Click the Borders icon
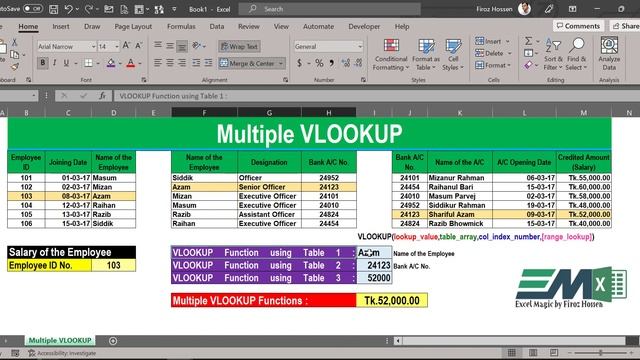The width and height of the screenshot is (640, 360). [88, 63]
